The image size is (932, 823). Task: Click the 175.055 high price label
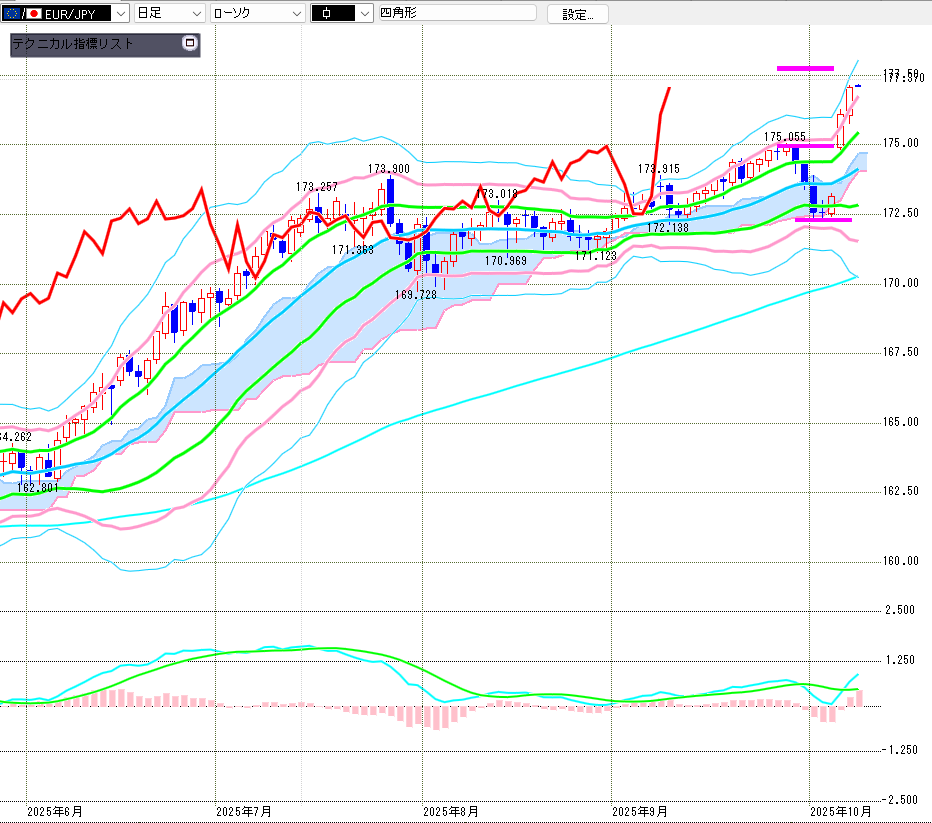pos(784,136)
